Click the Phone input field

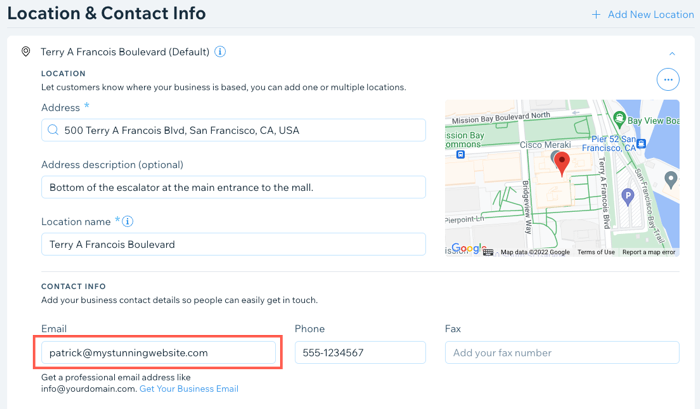(x=360, y=353)
